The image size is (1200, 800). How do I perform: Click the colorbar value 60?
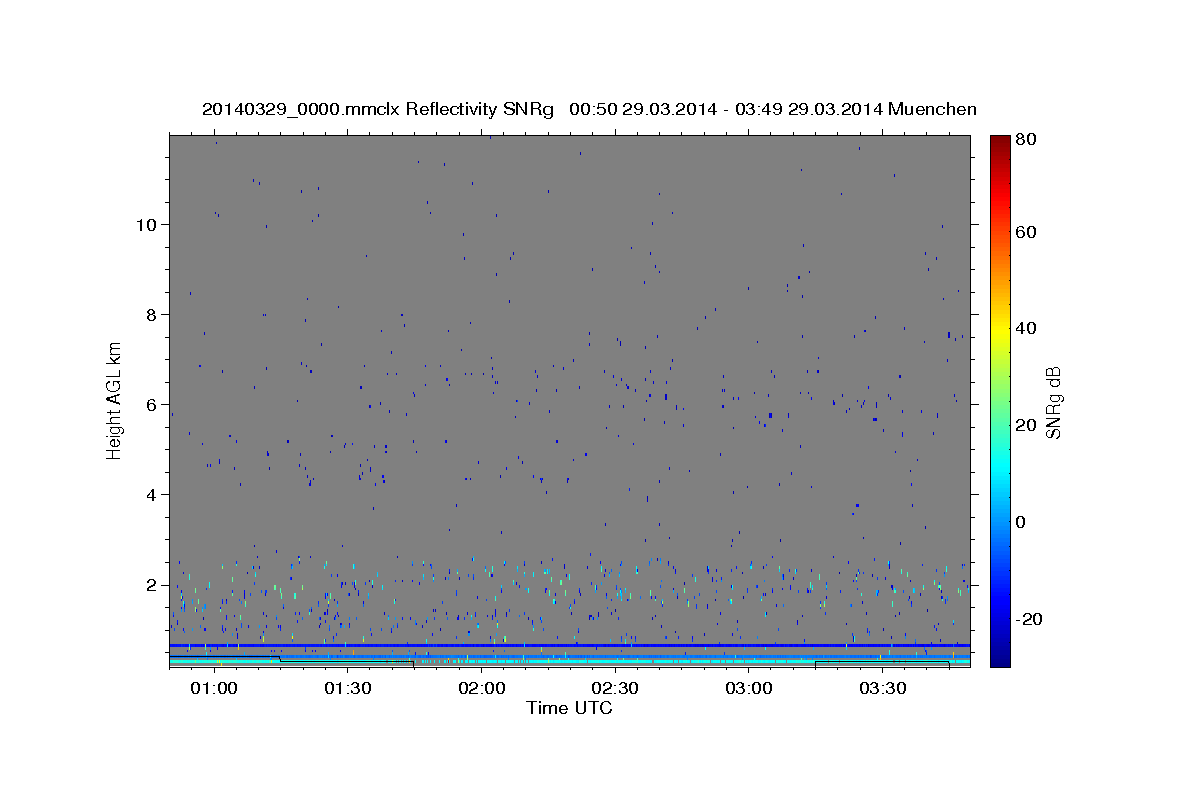tap(1025, 232)
